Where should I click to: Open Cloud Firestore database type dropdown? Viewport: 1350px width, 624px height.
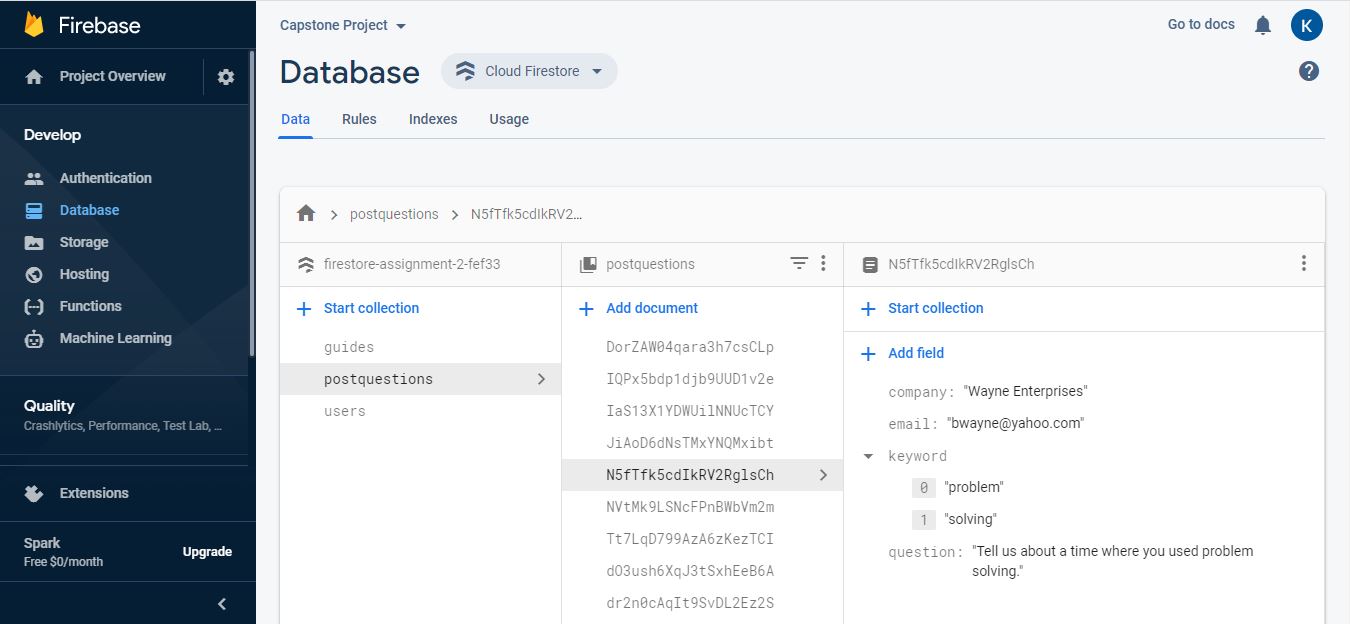(529, 71)
